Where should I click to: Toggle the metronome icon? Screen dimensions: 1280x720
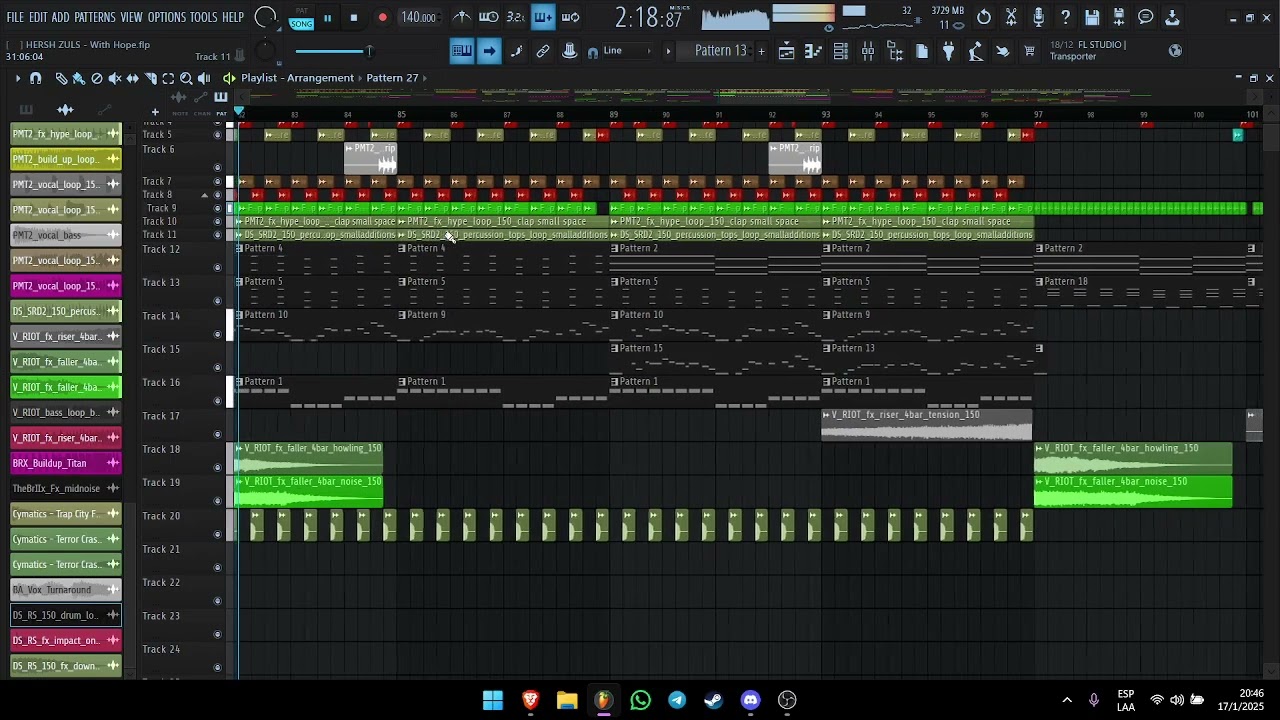click(462, 17)
